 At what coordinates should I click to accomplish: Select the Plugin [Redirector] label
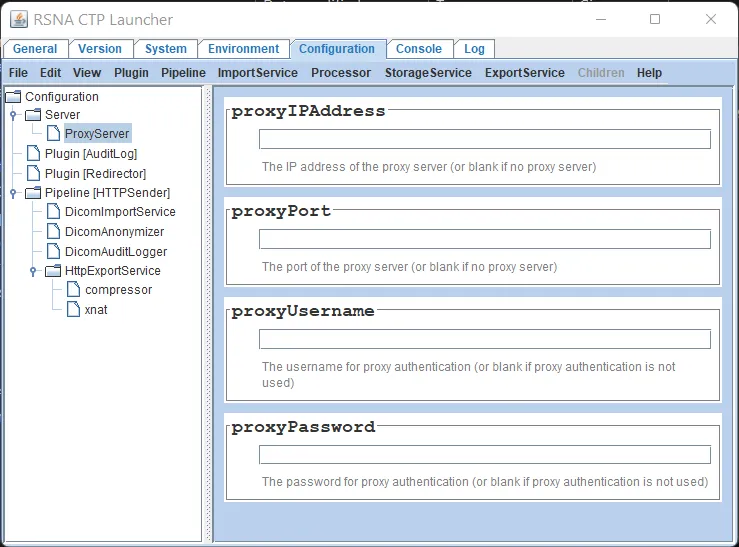pyautogui.click(x=95, y=173)
